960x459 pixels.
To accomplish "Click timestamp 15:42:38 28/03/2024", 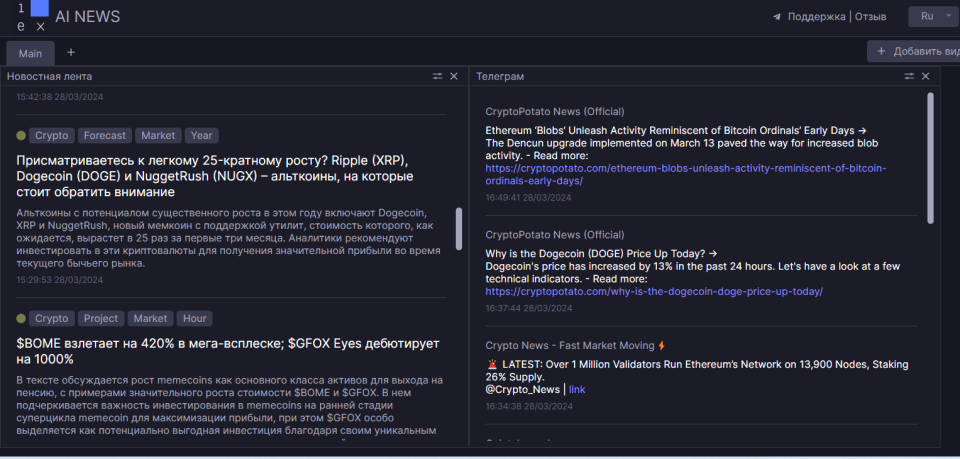I will click(60, 97).
